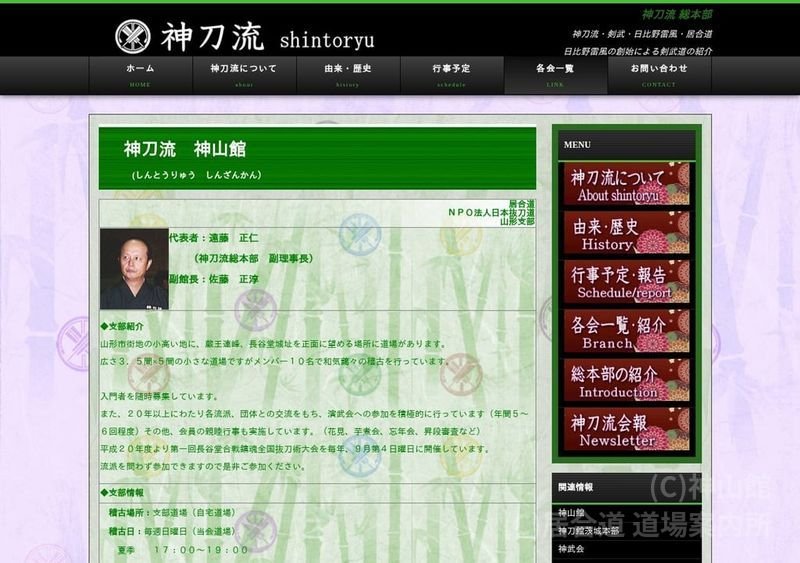Select the 神刀流 神山館 page heading
The image size is (800, 563).
(x=185, y=150)
